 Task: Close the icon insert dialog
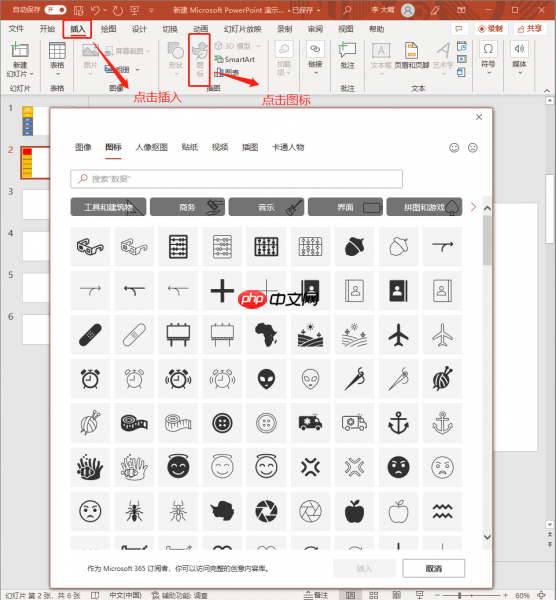[479, 117]
